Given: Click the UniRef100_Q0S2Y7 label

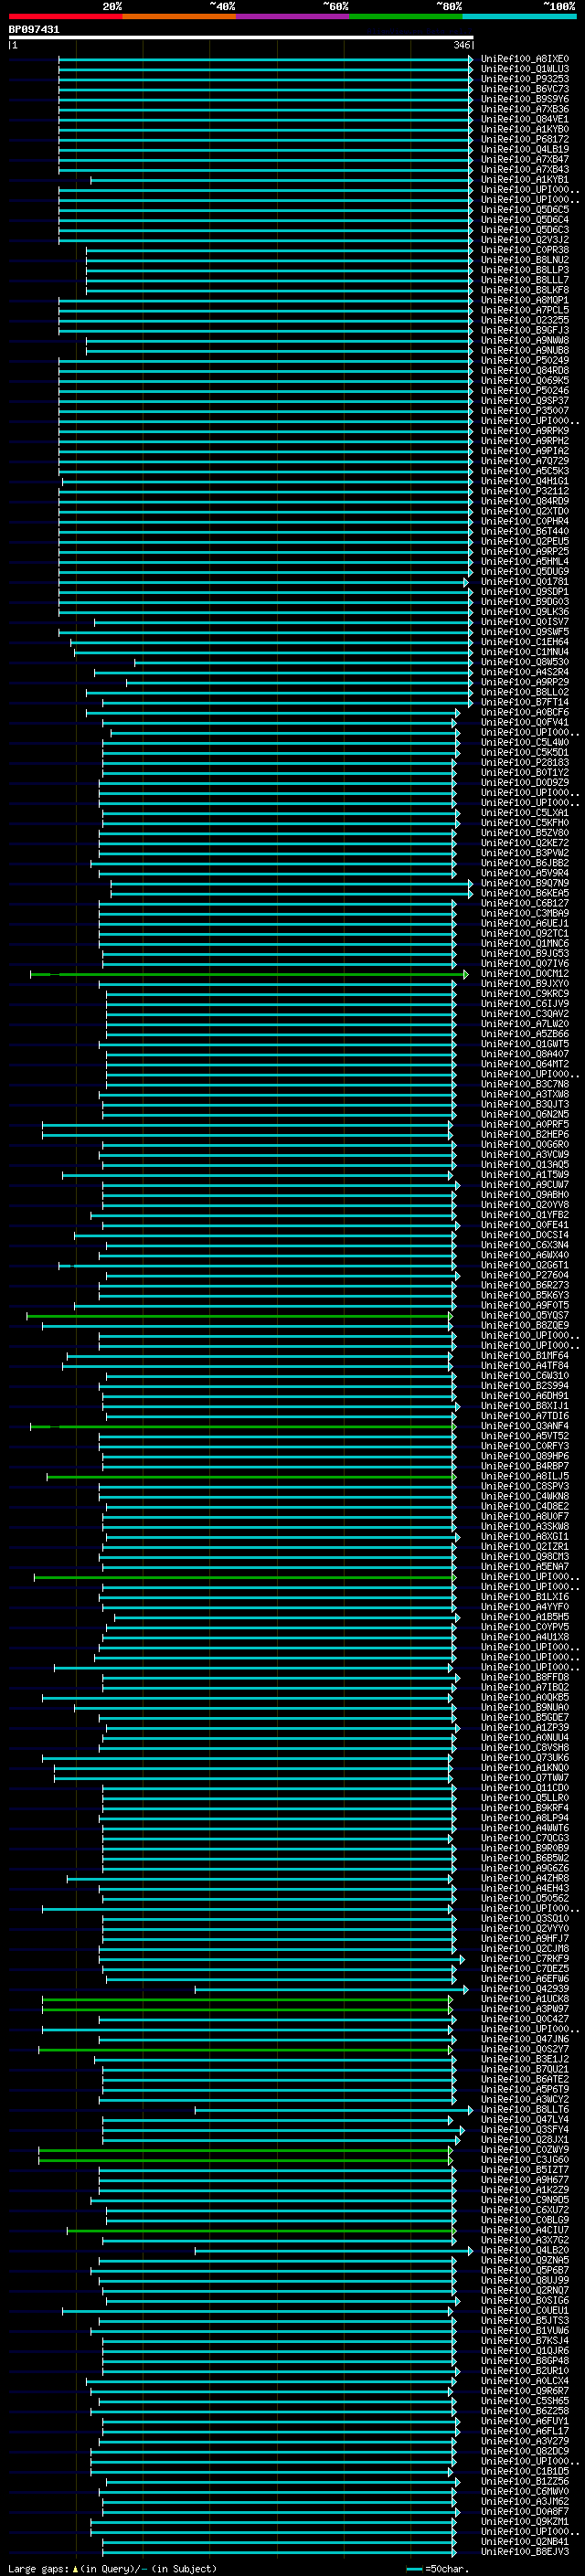Looking at the screenshot, I should (524, 2048).
